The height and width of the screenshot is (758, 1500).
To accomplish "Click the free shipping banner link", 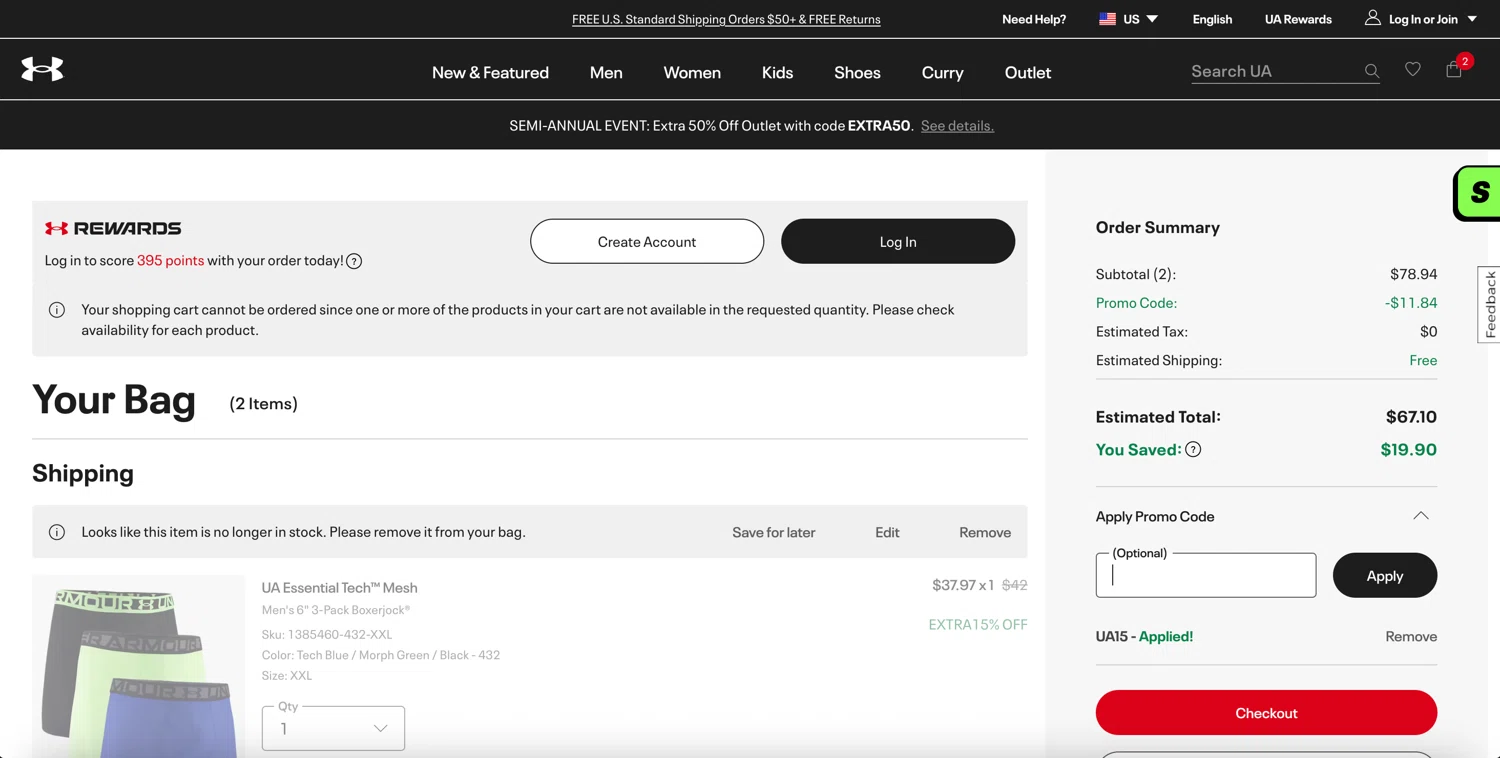I will click(x=726, y=19).
